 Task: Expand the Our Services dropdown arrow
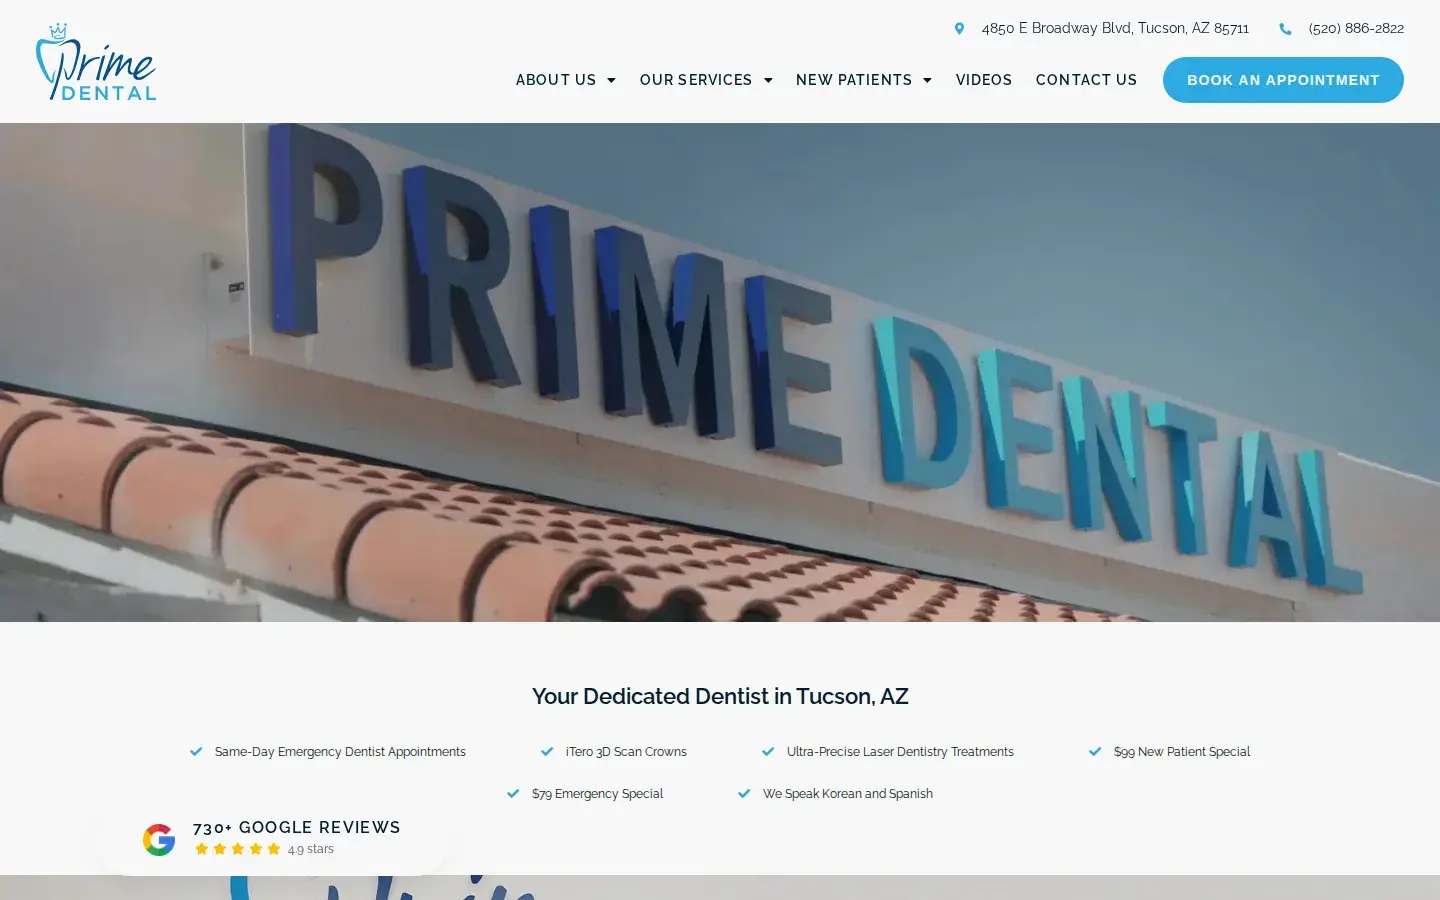pyautogui.click(x=768, y=80)
